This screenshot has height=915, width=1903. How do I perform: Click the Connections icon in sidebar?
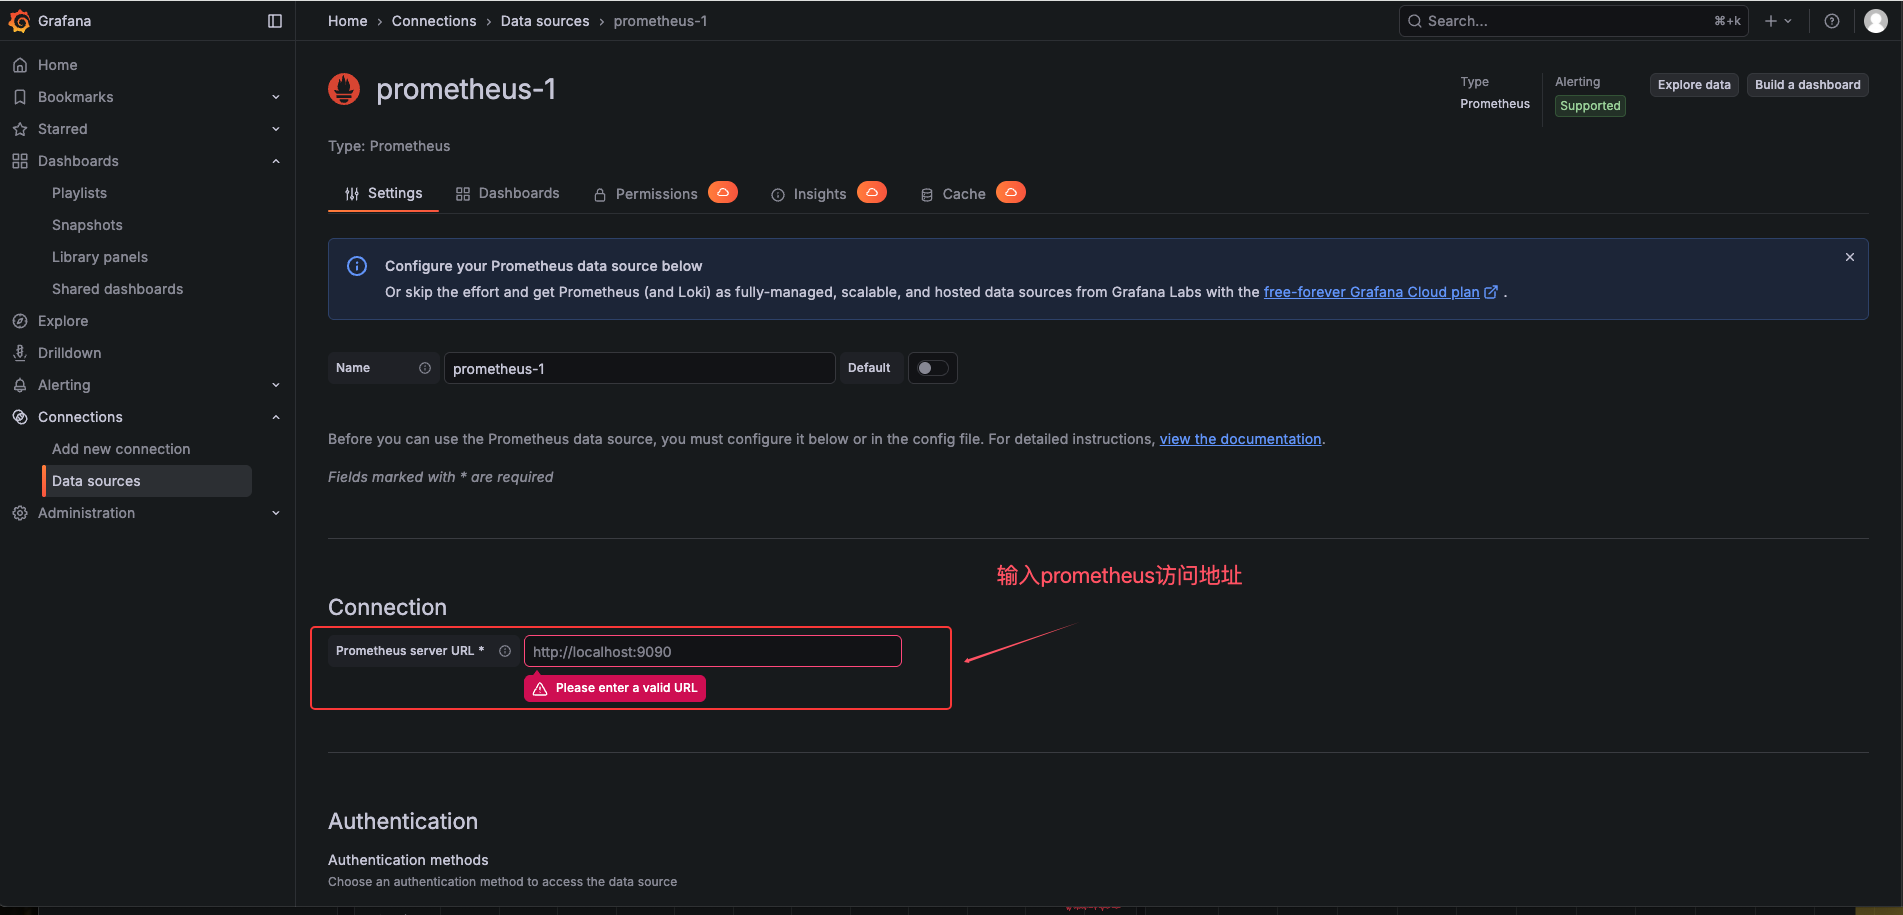click(20, 417)
